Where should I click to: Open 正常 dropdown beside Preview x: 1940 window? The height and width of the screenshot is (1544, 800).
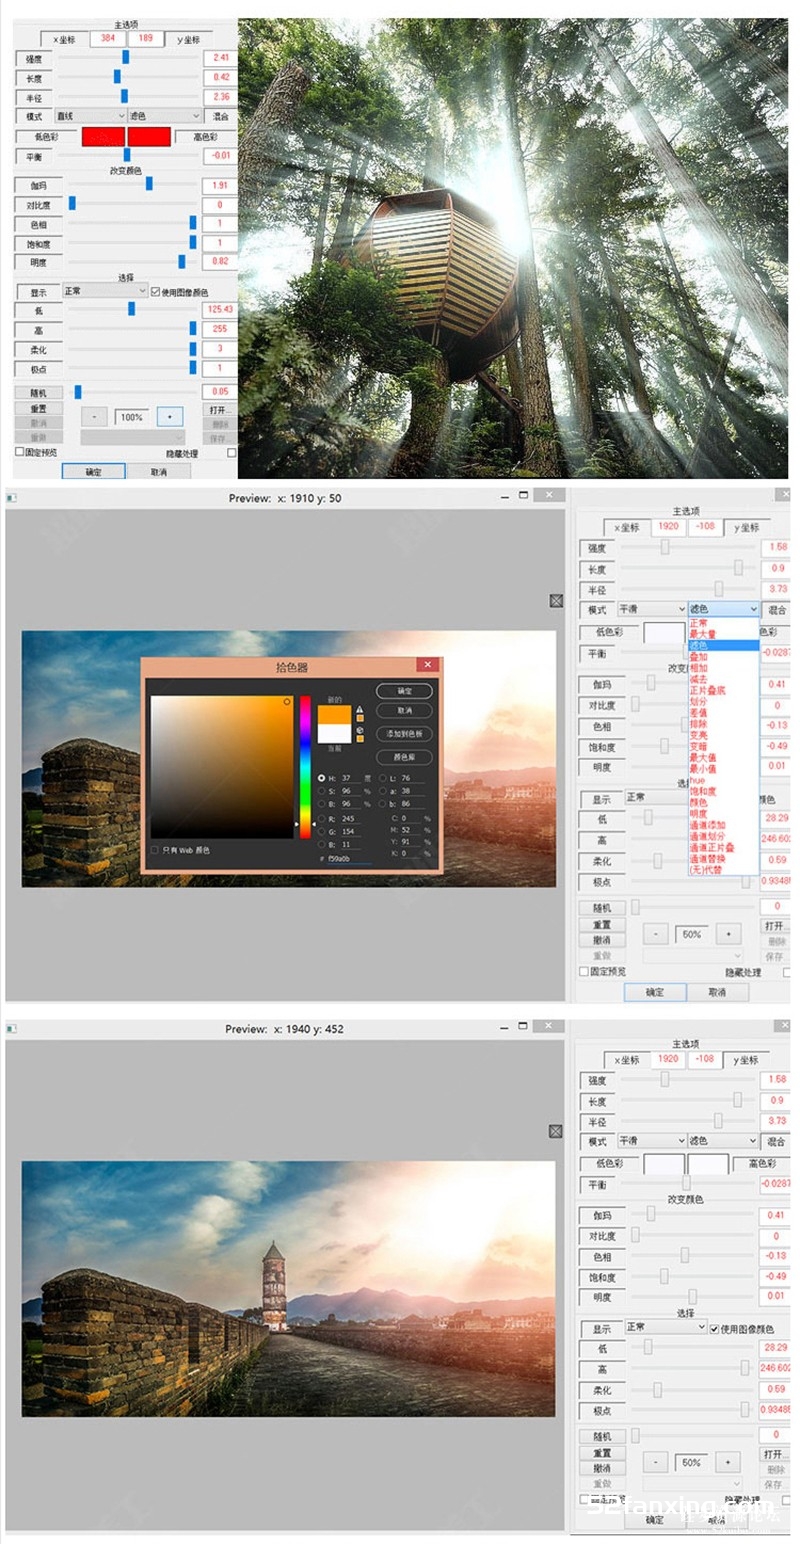click(666, 1328)
